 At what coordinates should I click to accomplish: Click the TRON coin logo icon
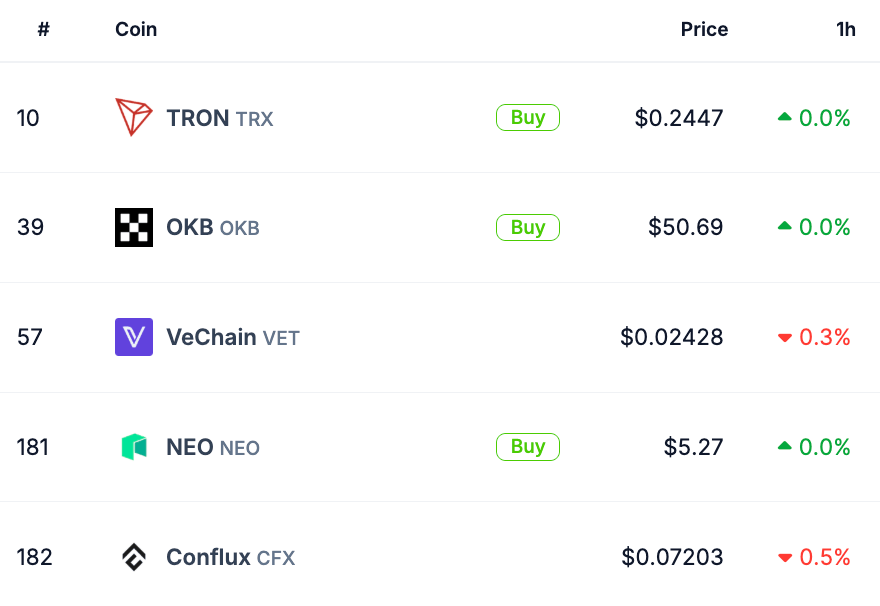coord(134,118)
